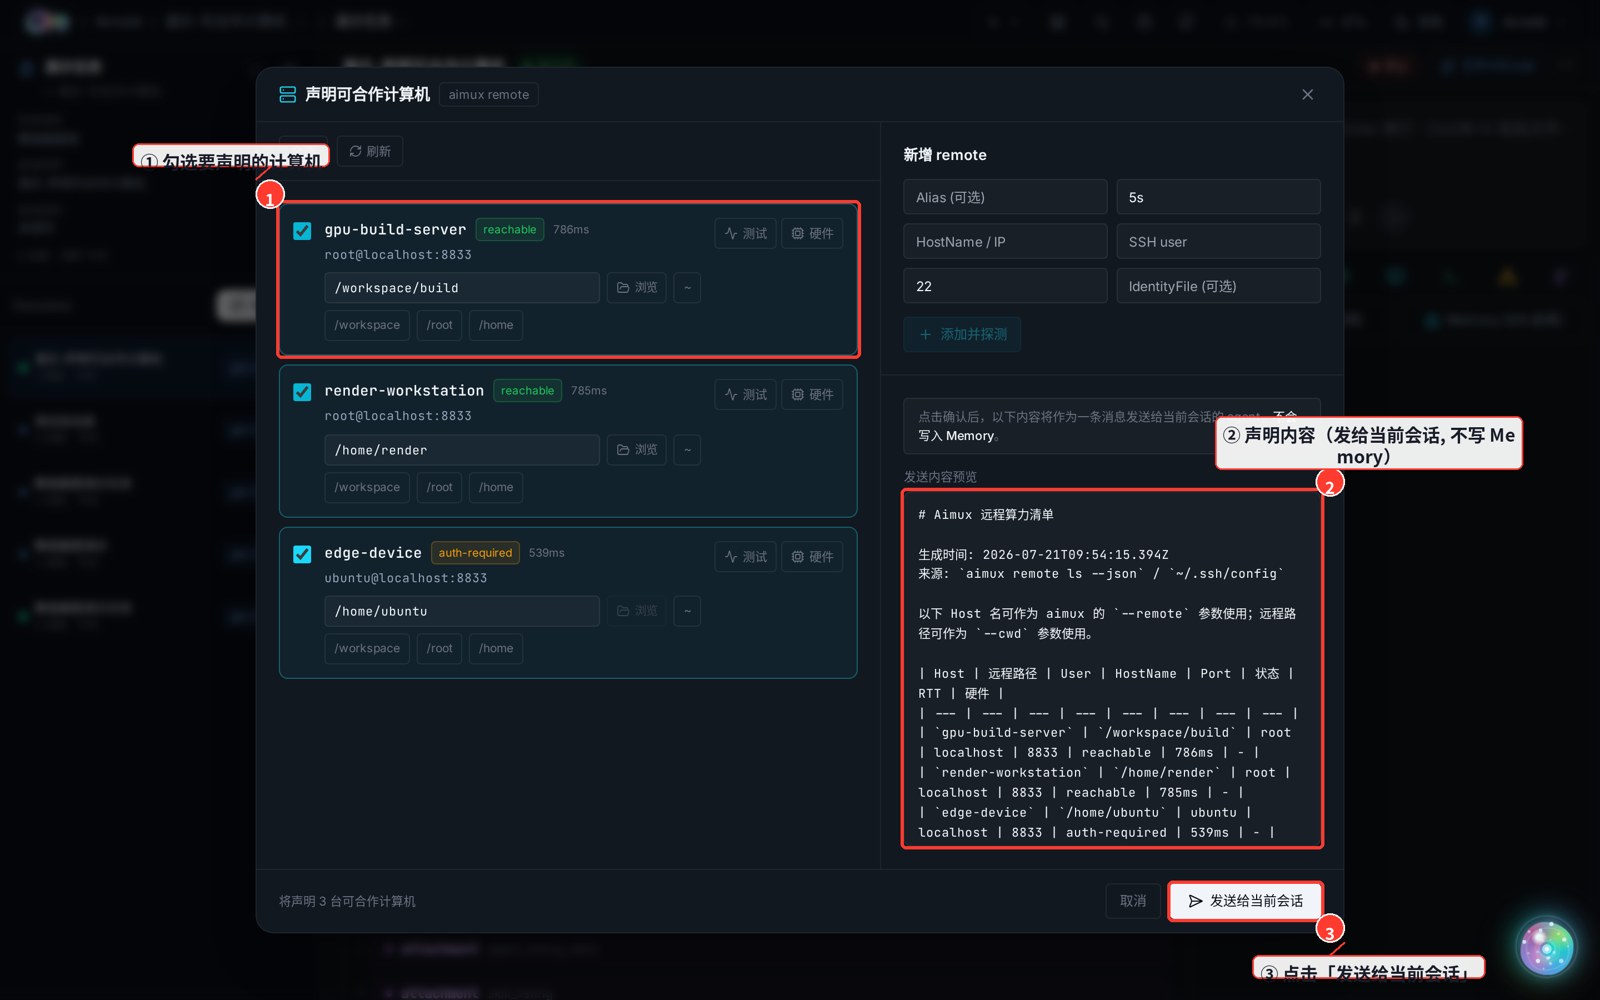Choose the /home chip under render-workstation
Screen dimensions: 1600x1000
[496, 487]
